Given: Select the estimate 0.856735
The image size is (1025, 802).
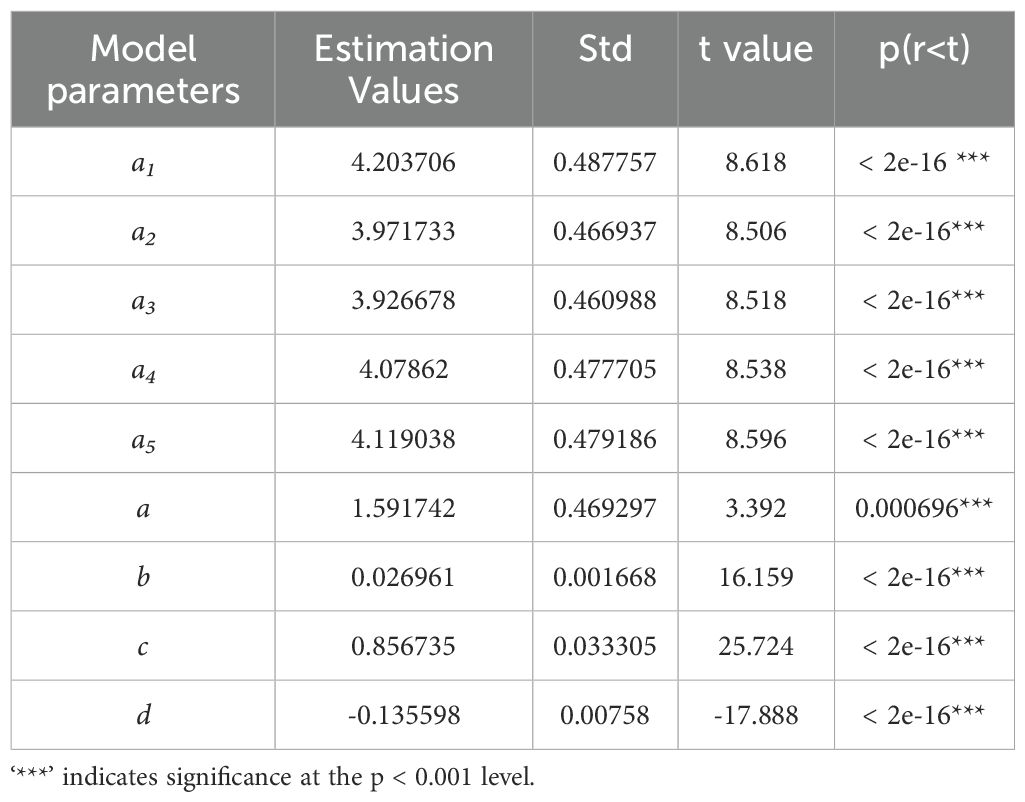Looking at the screenshot, I should (x=403, y=646).
